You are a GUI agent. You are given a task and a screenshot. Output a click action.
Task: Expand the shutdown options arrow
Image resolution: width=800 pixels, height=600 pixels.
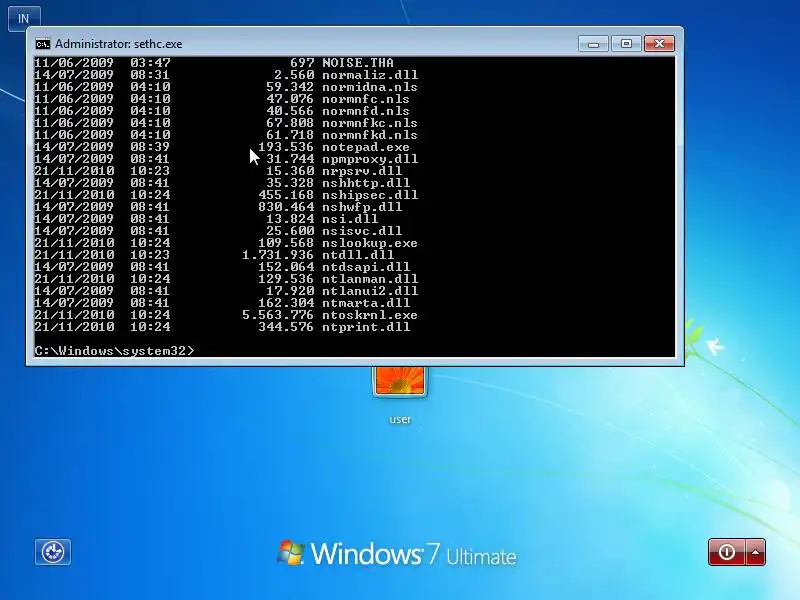coord(756,552)
